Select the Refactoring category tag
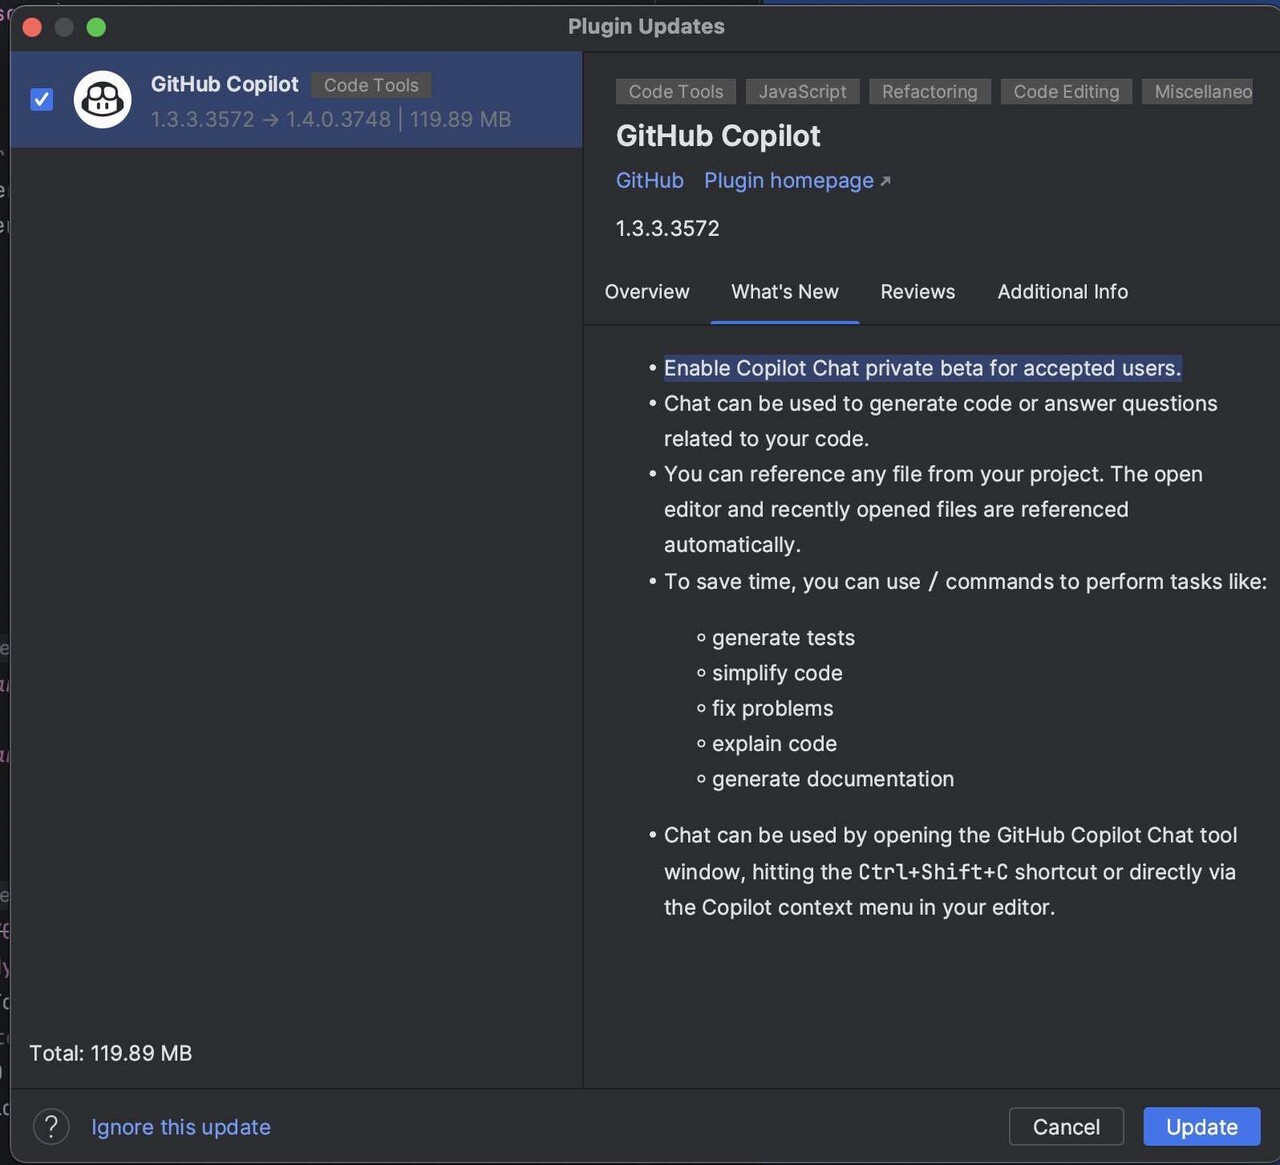Screen dimensions: 1280x1165 (930, 92)
